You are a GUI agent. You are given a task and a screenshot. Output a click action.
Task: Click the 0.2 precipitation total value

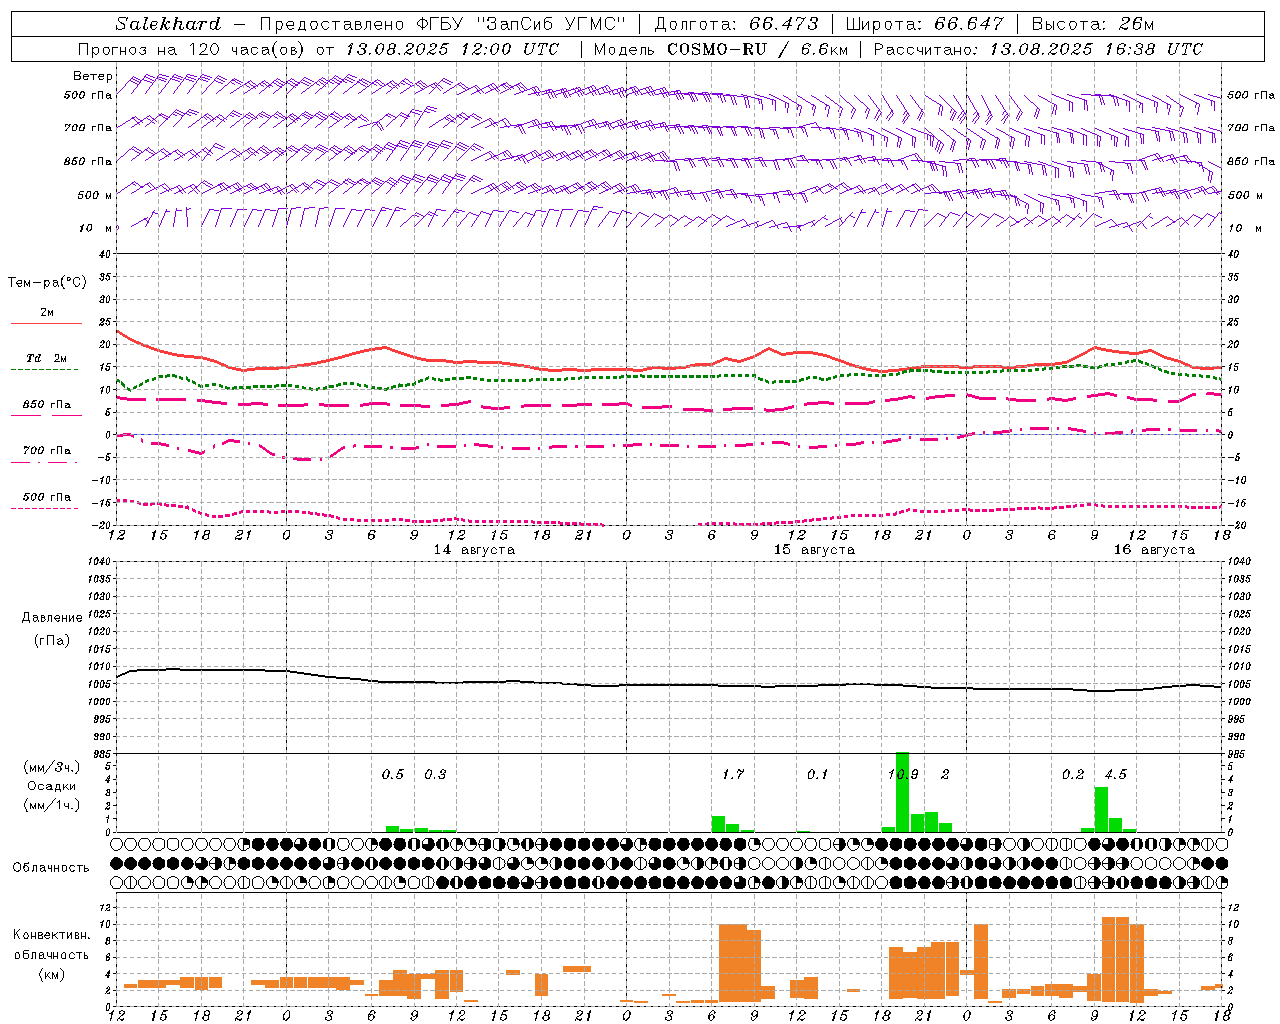point(1073,774)
